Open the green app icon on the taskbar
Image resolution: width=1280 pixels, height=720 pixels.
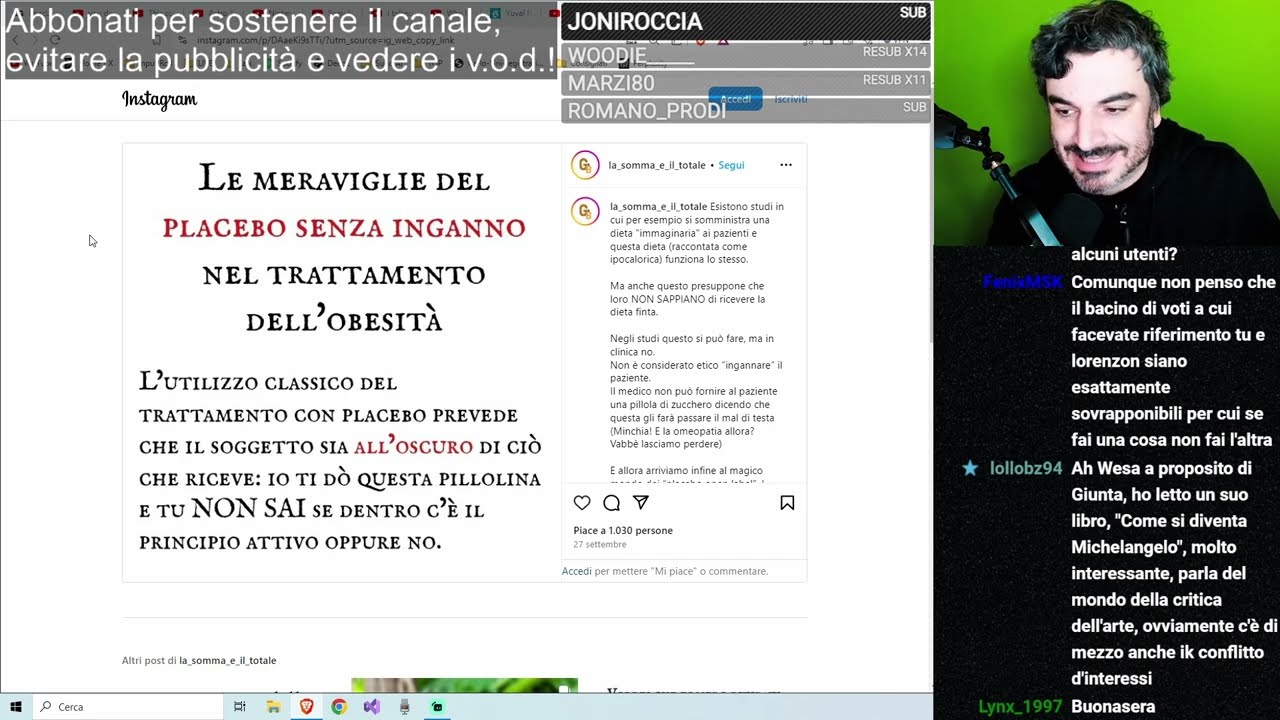pos(437,706)
